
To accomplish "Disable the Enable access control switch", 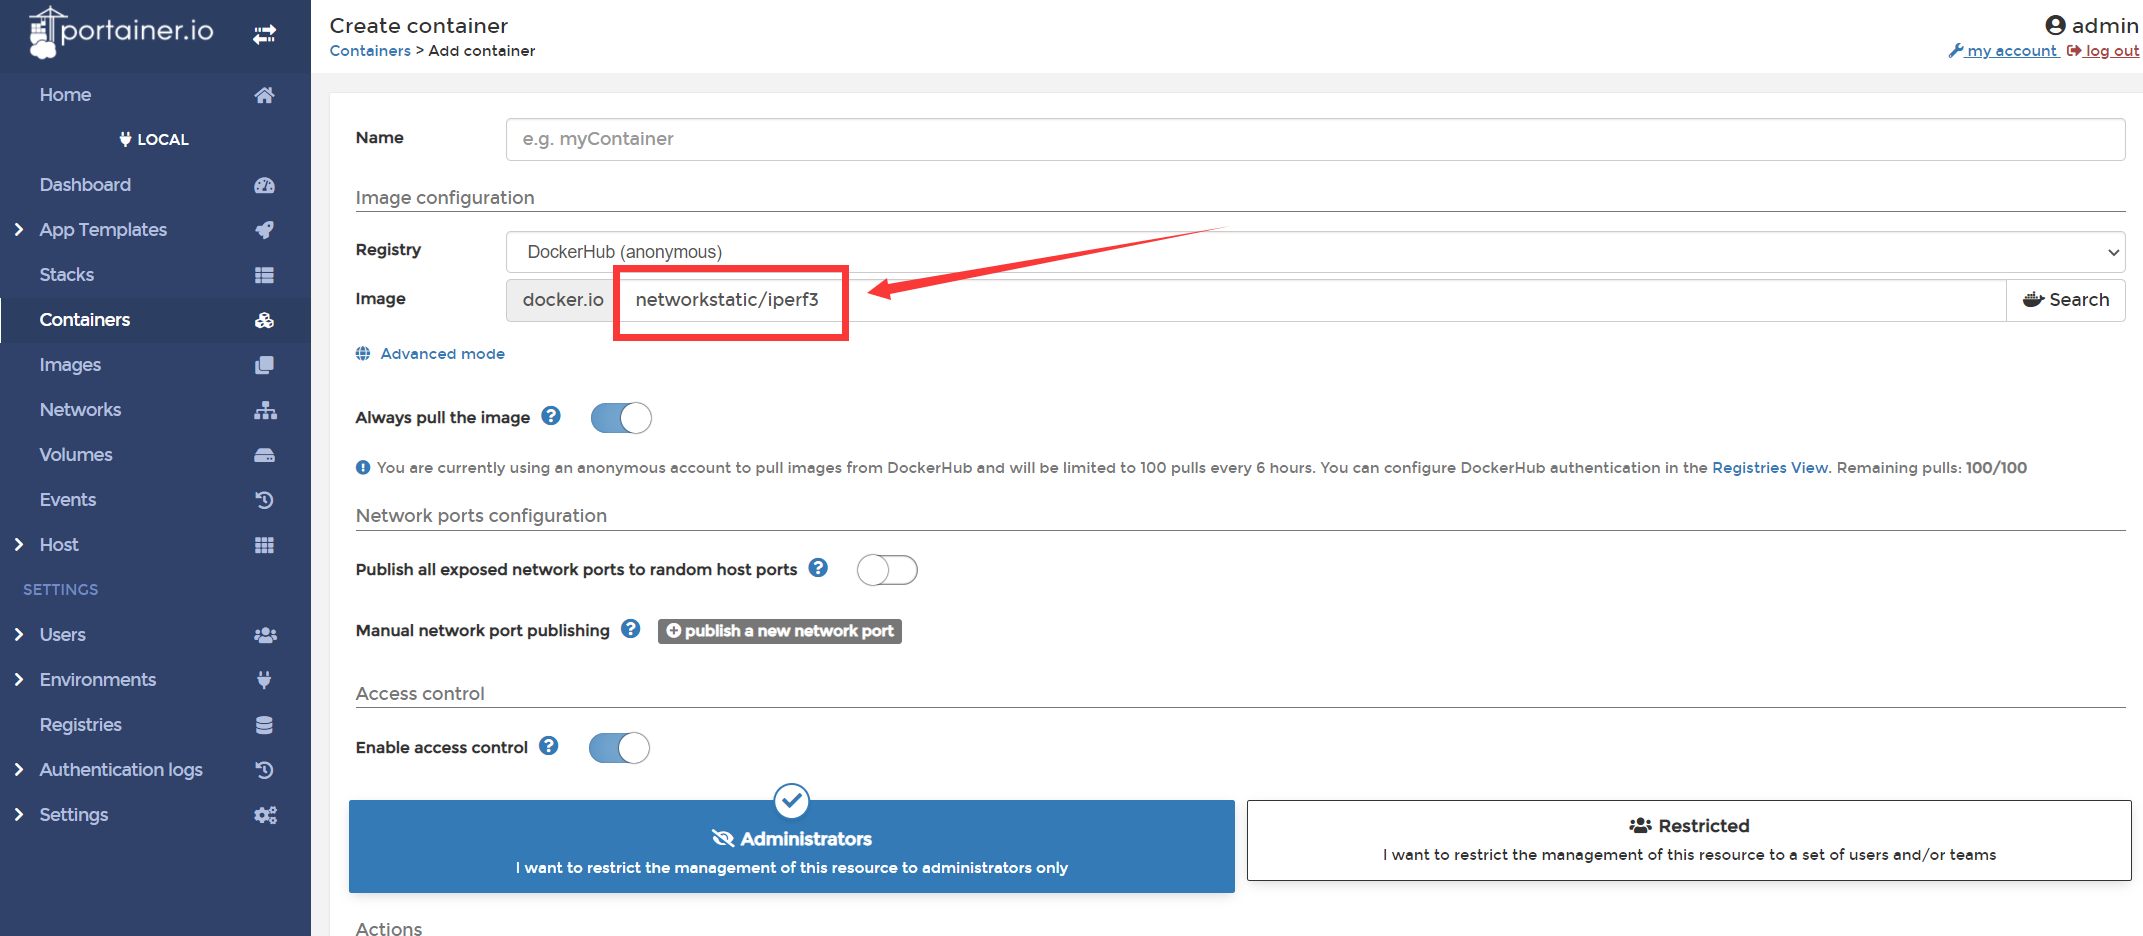I will tap(619, 748).
